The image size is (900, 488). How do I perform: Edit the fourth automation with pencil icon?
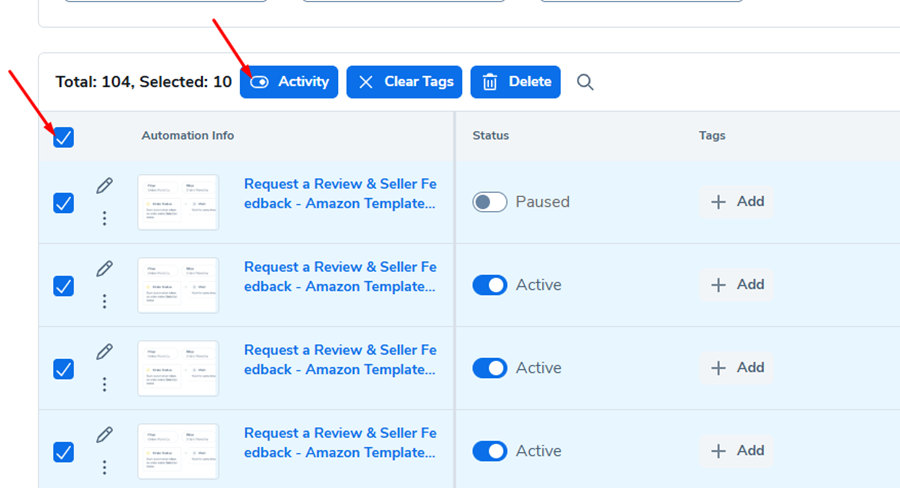[104, 435]
